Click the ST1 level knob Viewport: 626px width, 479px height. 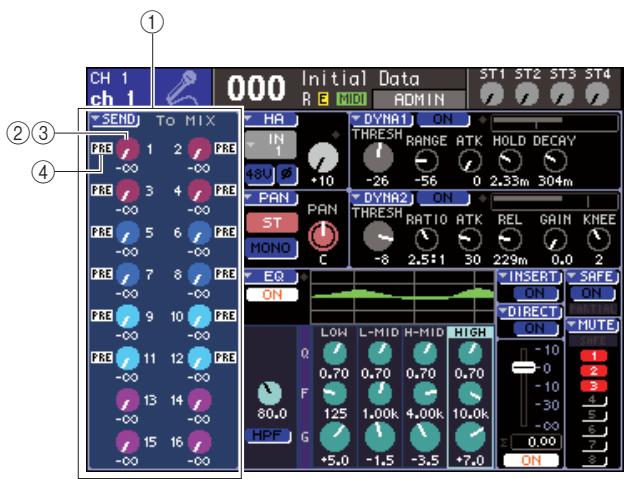click(491, 94)
